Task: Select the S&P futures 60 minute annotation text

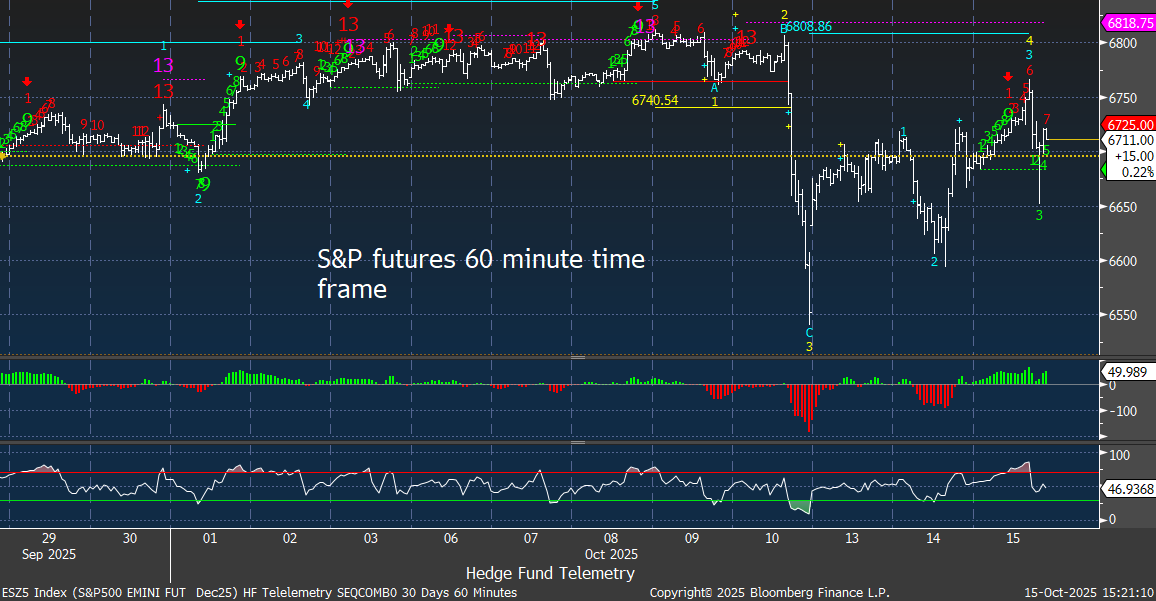Action: point(481,273)
